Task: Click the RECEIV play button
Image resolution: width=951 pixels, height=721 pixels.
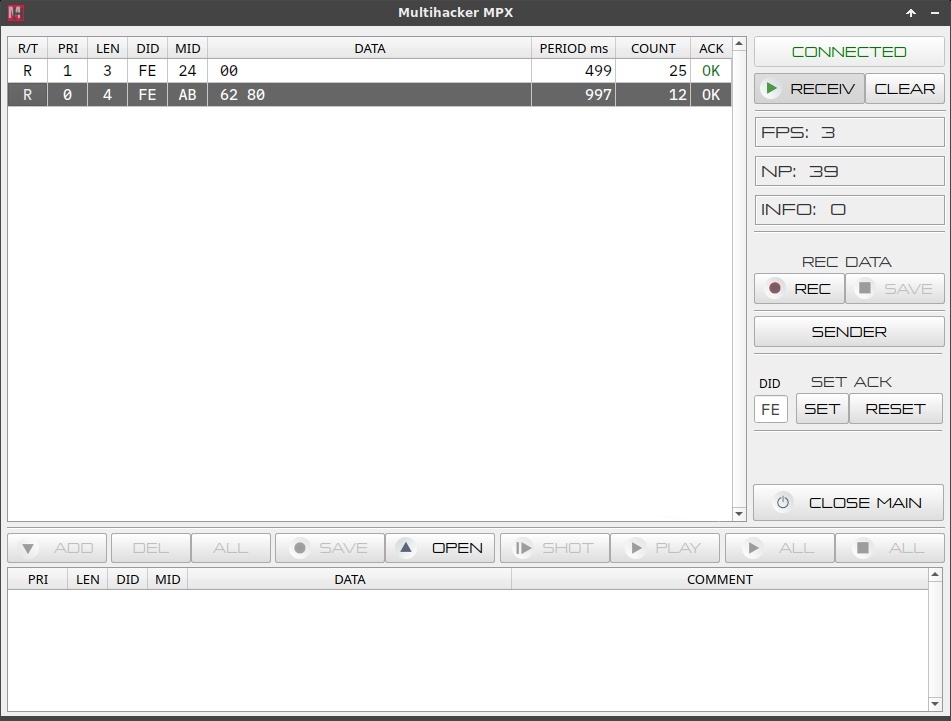Action: click(x=809, y=89)
